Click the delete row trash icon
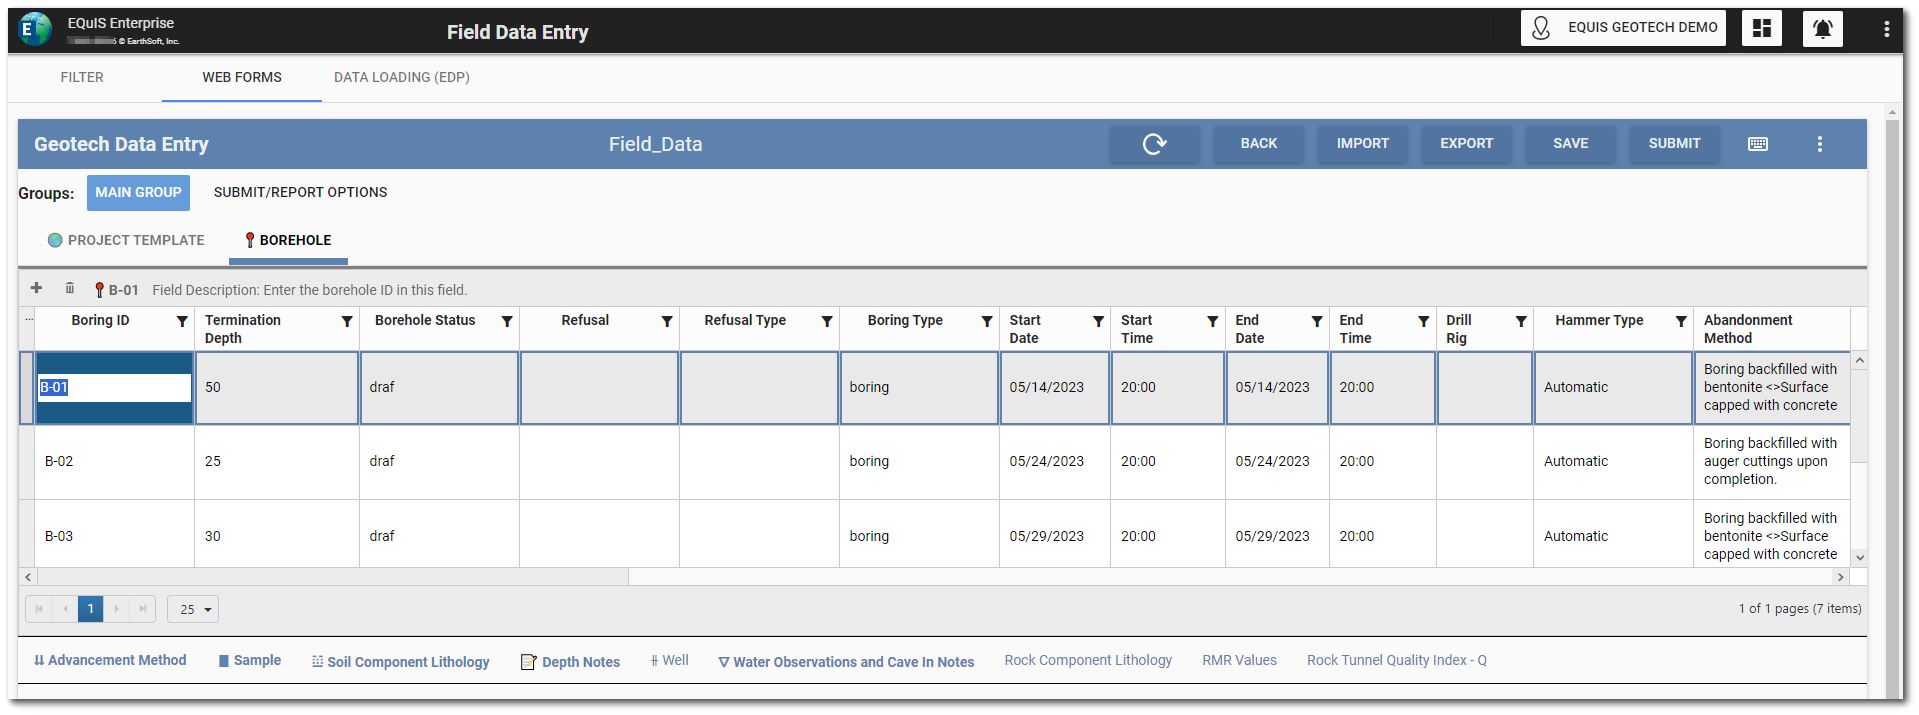1919x715 pixels. [69, 289]
